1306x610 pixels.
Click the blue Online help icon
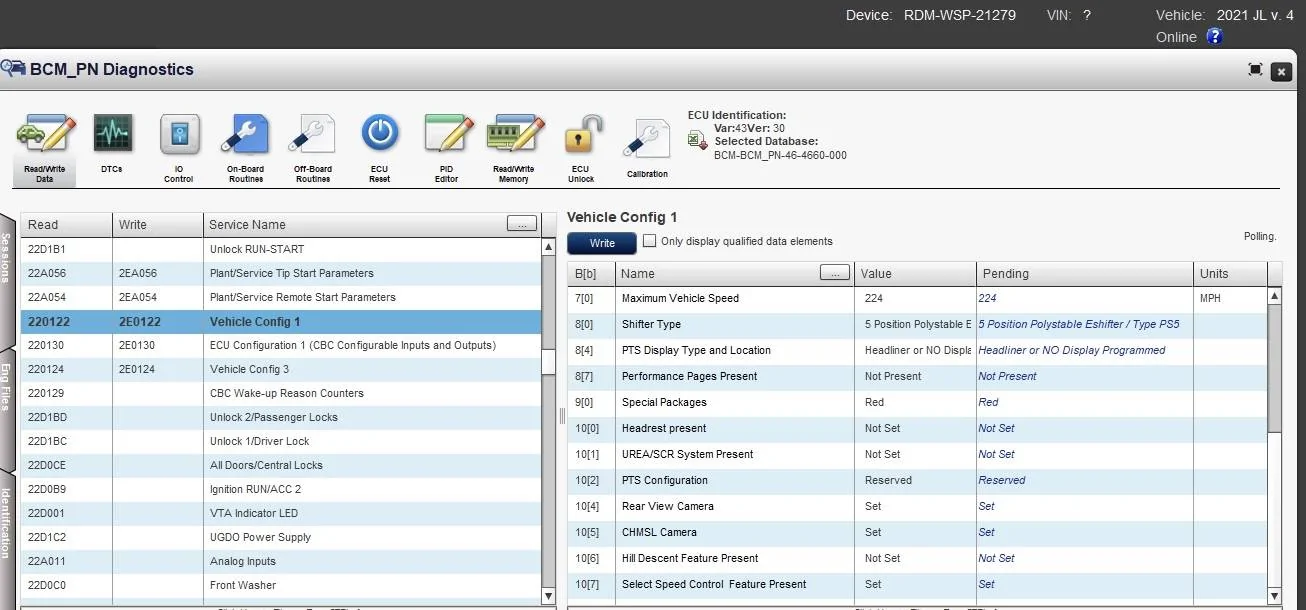tap(1214, 37)
